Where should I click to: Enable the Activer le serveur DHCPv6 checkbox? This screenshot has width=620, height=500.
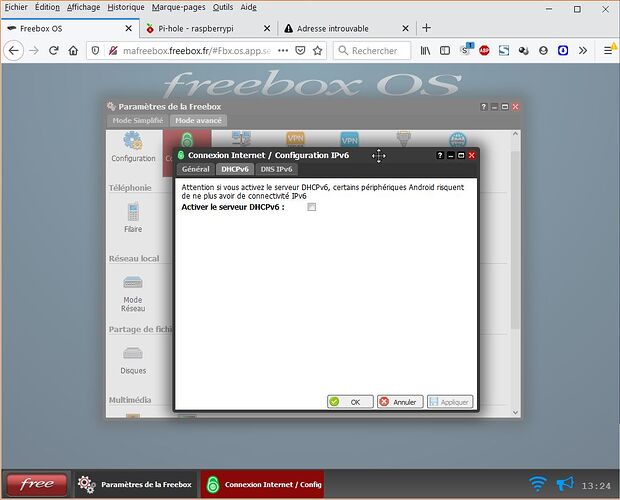pos(312,207)
